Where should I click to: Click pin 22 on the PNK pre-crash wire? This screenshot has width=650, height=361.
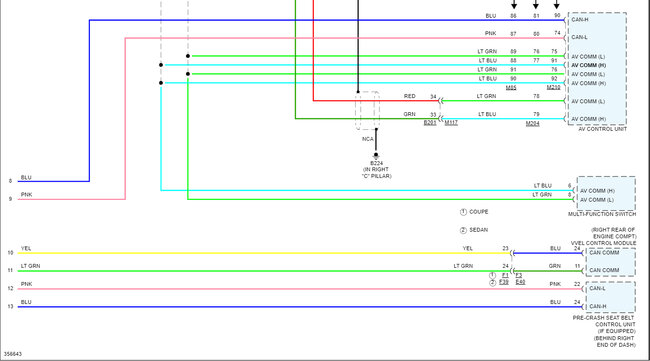(x=577, y=284)
